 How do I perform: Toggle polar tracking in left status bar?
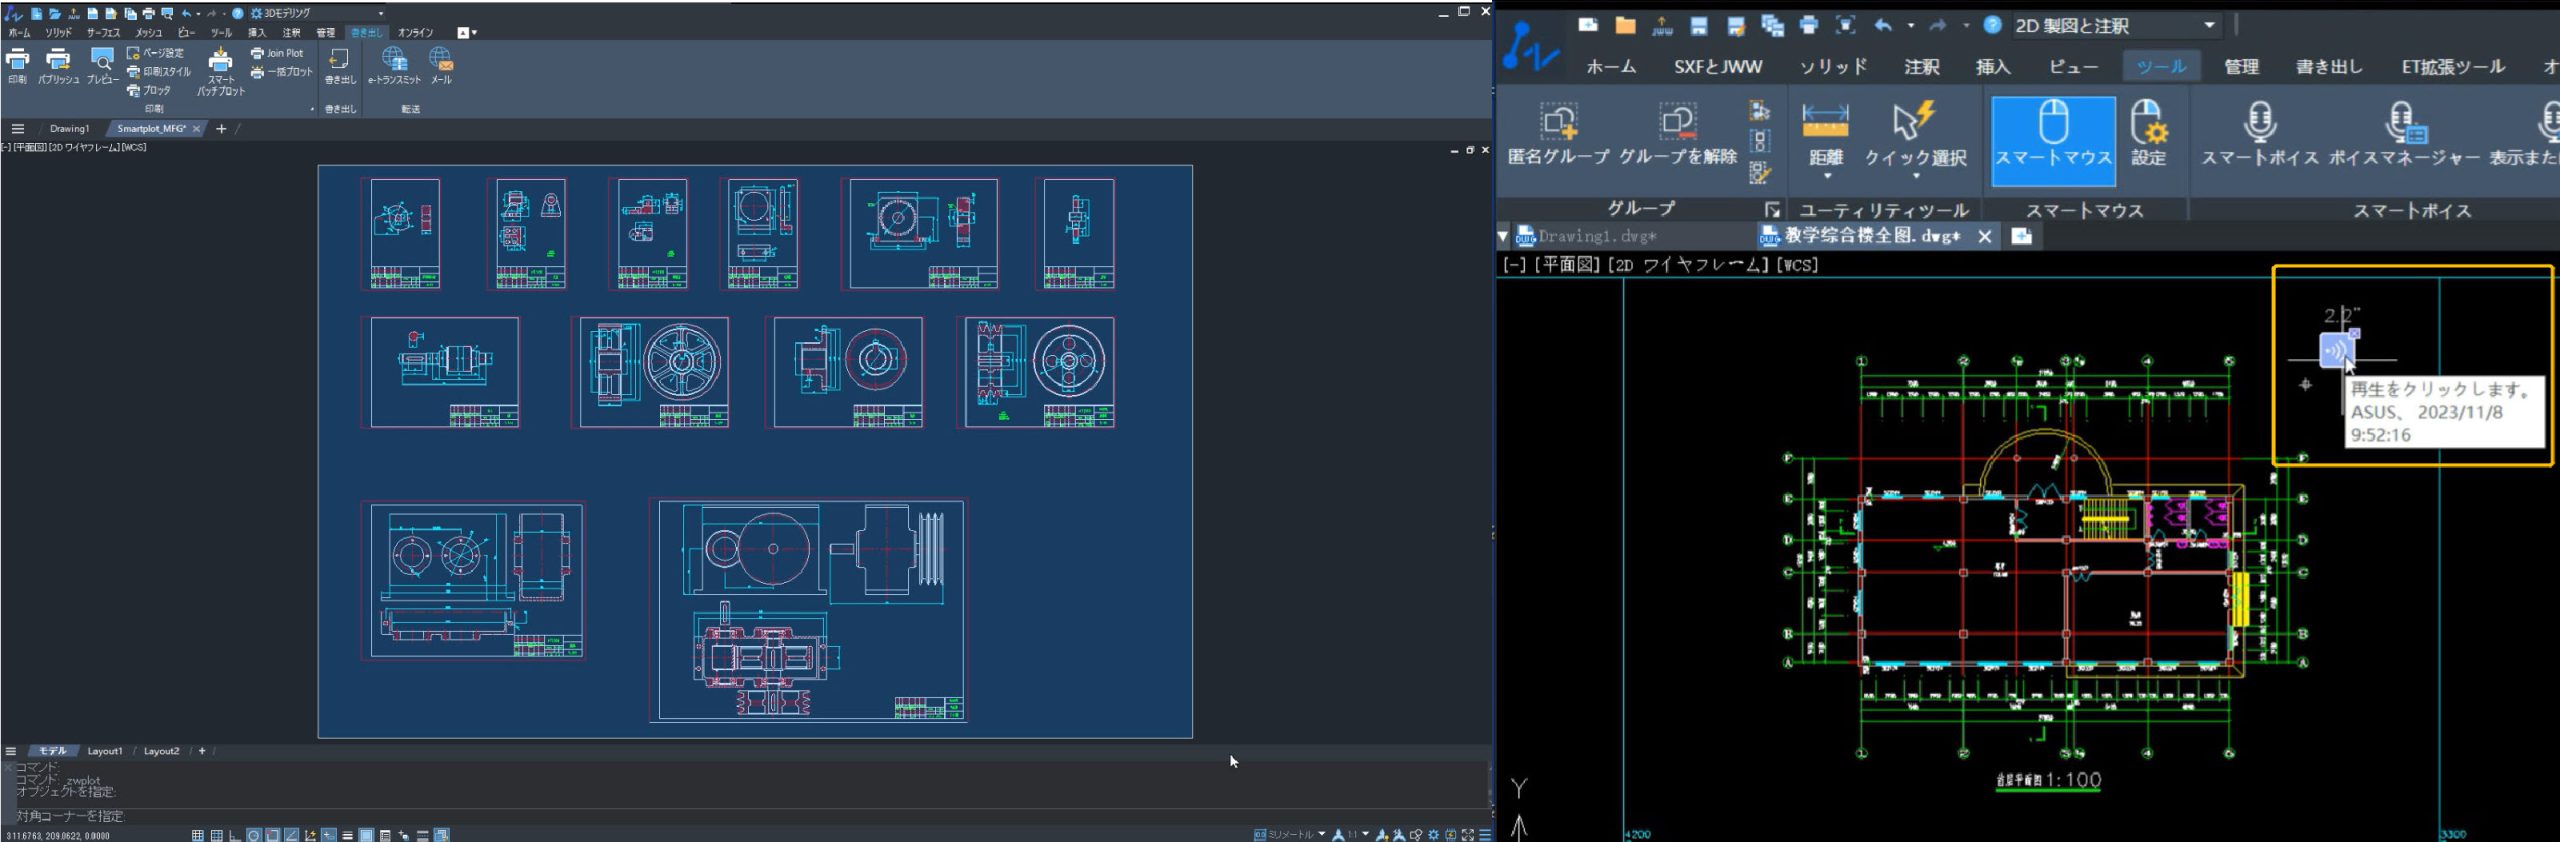coord(254,835)
